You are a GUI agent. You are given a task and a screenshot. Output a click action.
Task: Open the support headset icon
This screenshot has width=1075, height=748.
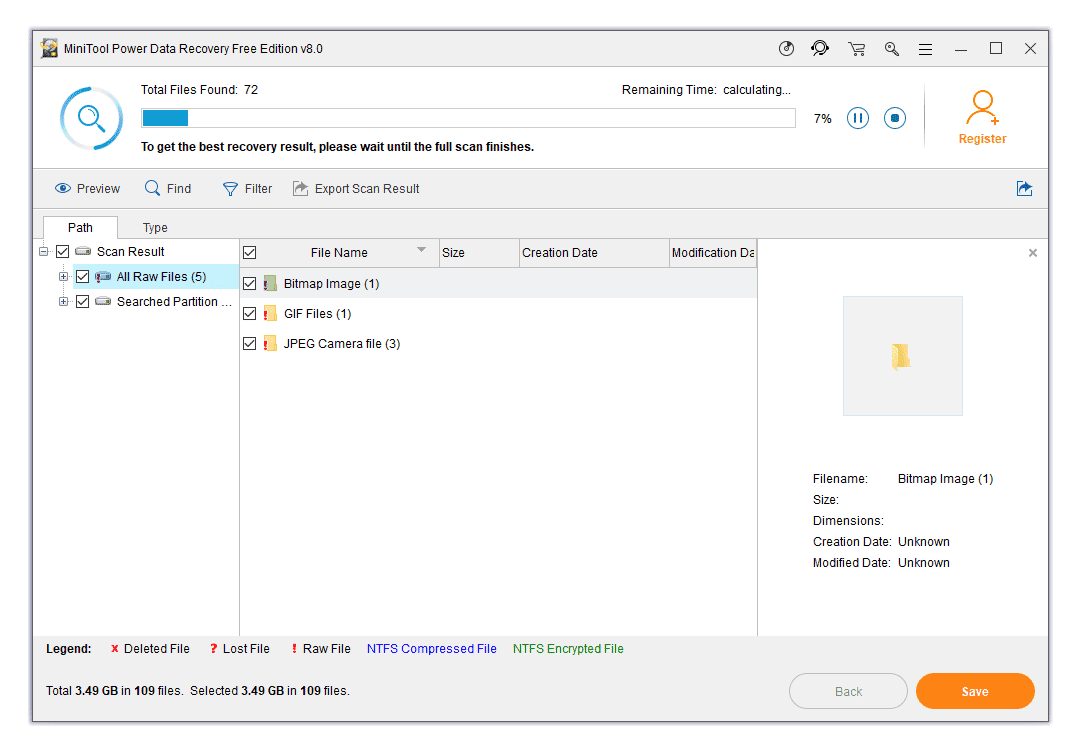(820, 49)
